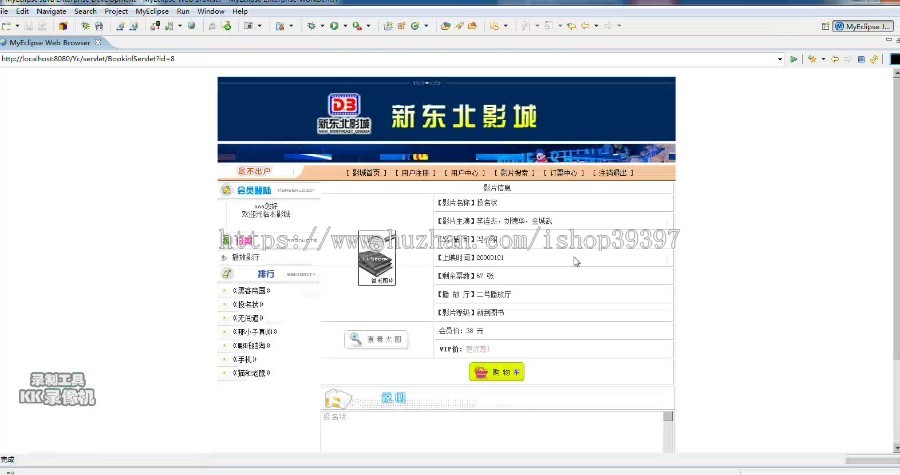Click the description text area scrollbar
This screenshot has width=900, height=475.
tap(668, 431)
